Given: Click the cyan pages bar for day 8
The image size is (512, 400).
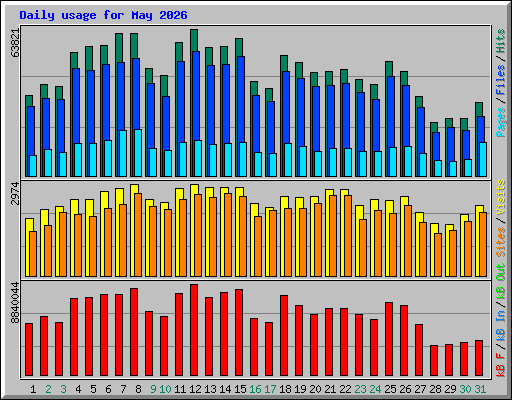Looking at the screenshot, I should 138,153.
